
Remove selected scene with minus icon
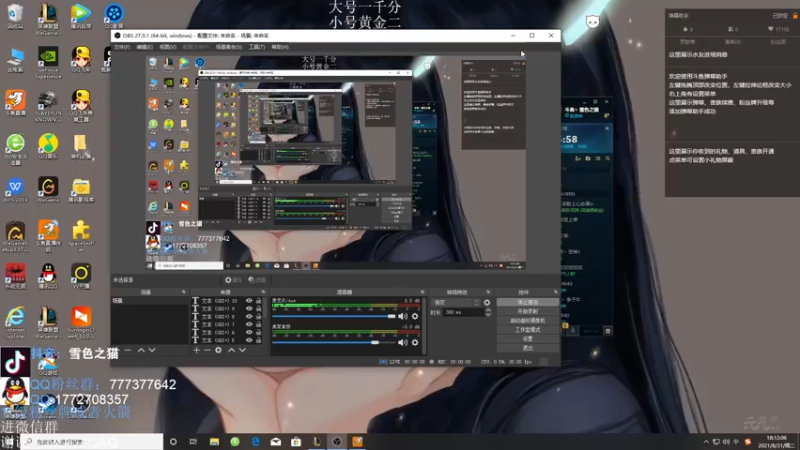pyautogui.click(x=128, y=350)
